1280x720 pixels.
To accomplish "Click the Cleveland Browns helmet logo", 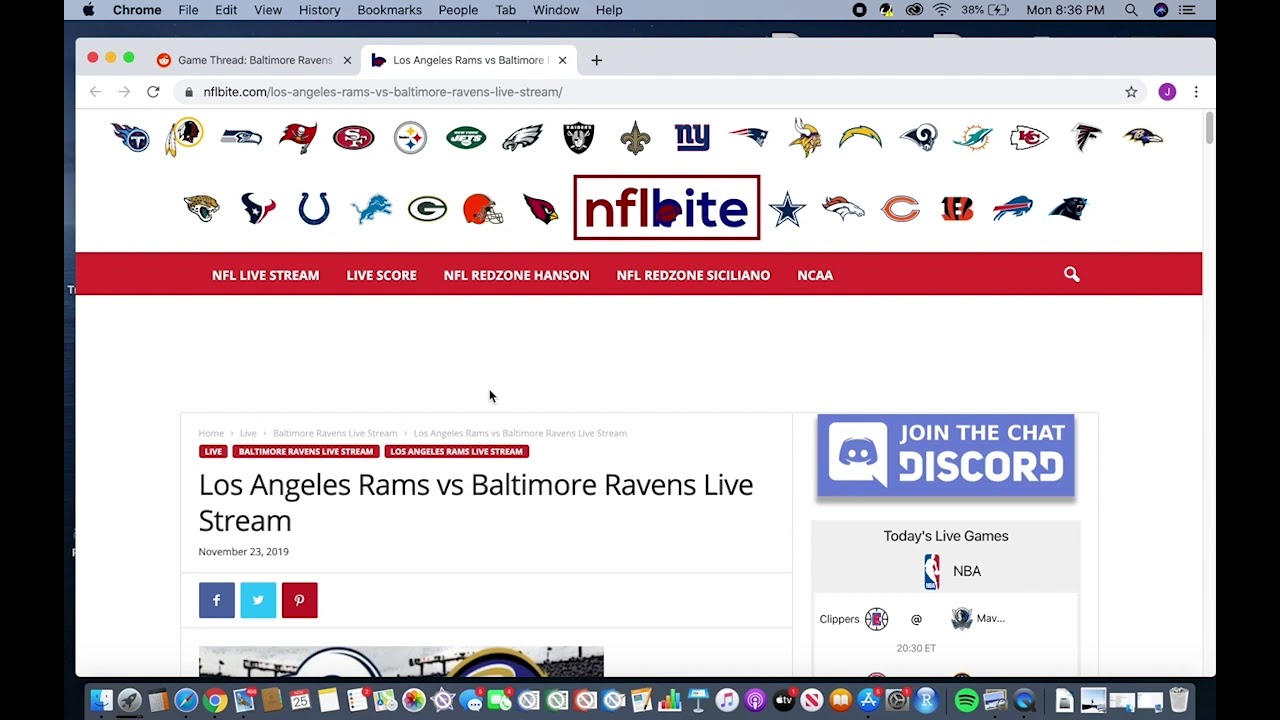I will point(483,209).
